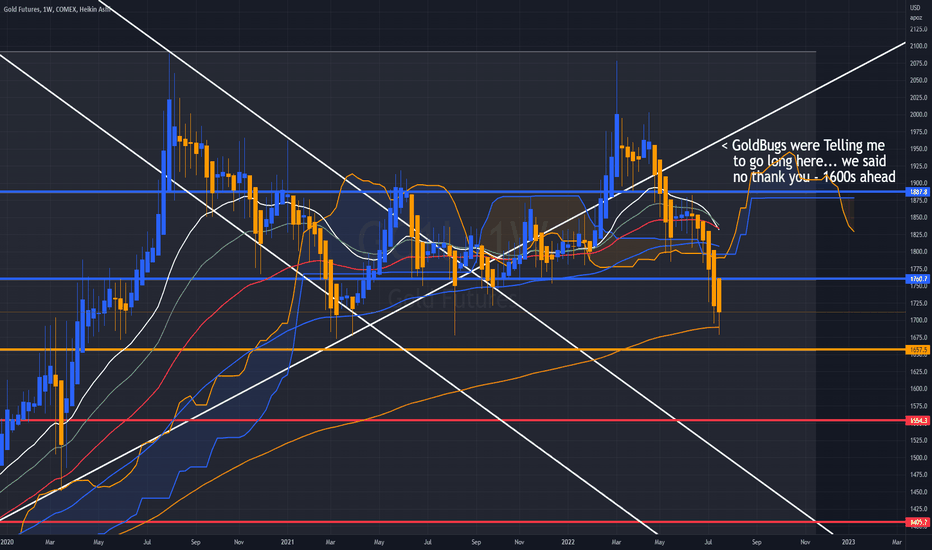Click the 1700.0 price axis label
Image resolution: width=932 pixels, height=550 pixels.
(918, 320)
